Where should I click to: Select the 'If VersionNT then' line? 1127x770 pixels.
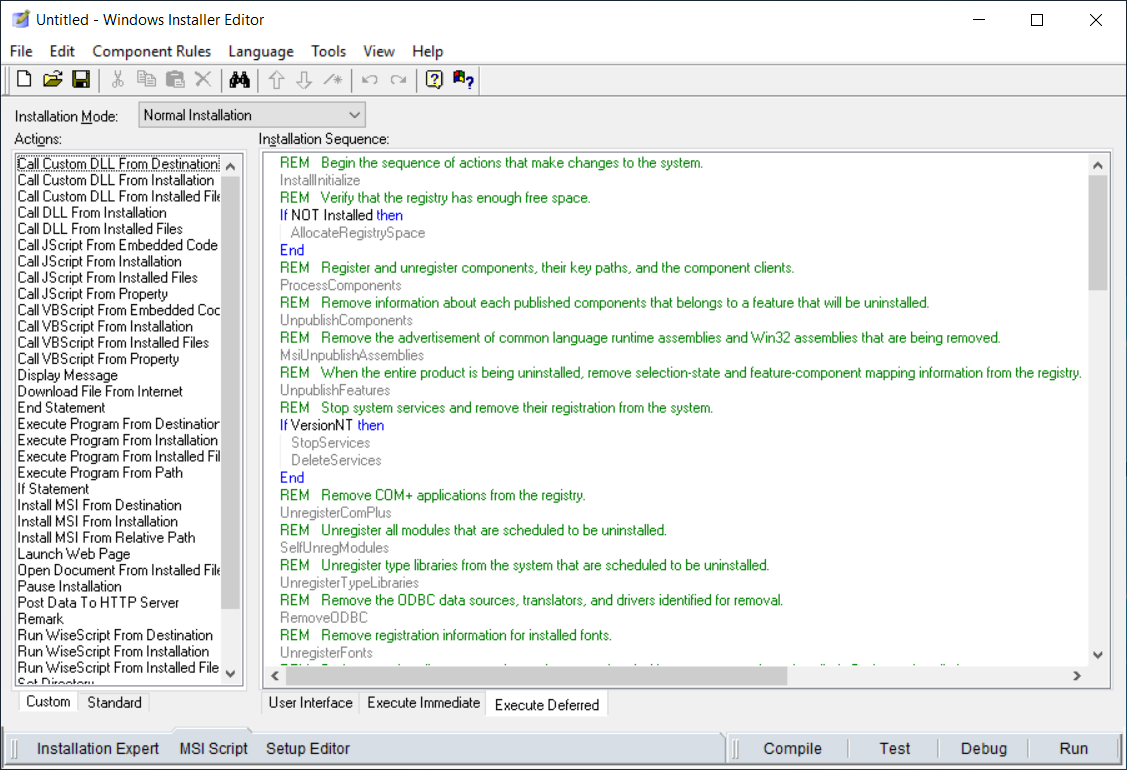(332, 425)
